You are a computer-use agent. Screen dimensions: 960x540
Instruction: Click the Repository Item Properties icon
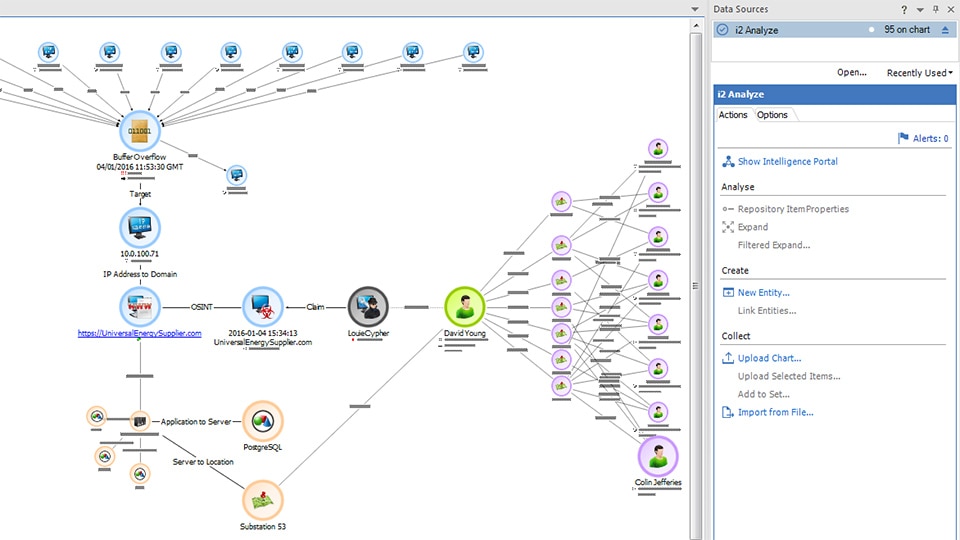pos(728,209)
